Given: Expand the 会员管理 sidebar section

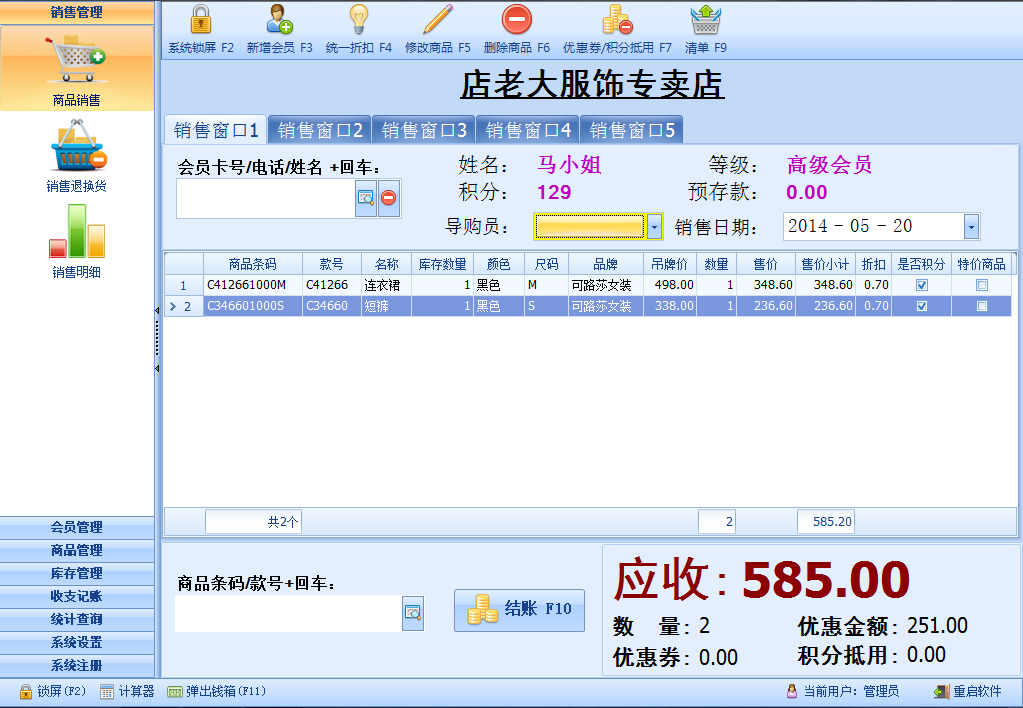Looking at the screenshot, I should 77,527.
